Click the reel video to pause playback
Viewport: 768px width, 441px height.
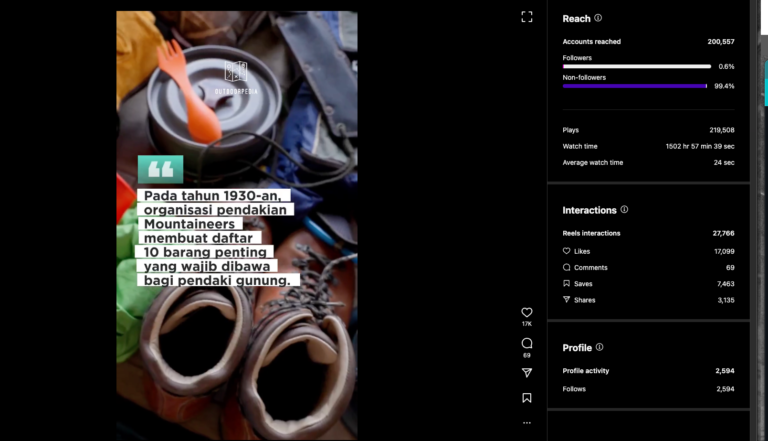[x=236, y=330]
